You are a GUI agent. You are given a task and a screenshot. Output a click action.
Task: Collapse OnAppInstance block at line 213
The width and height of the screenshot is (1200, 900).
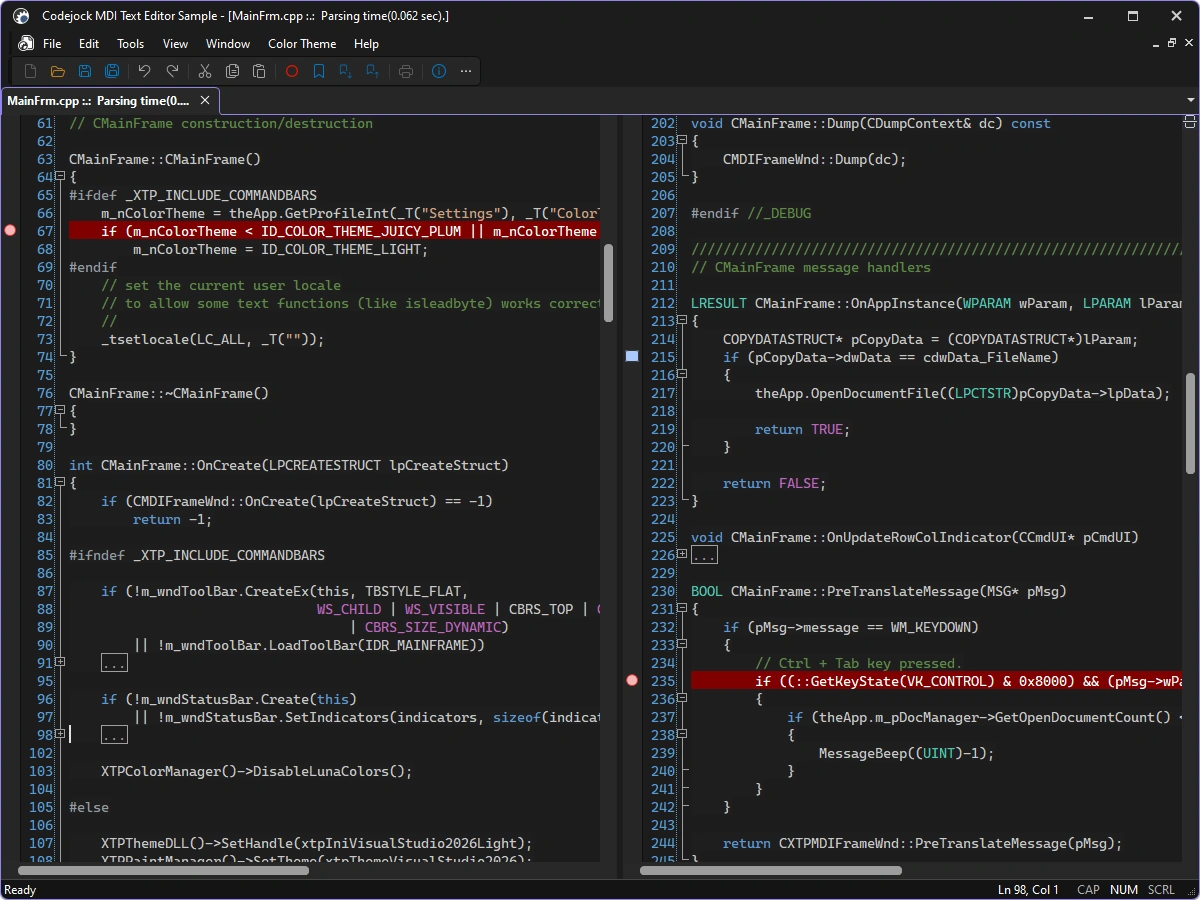click(x=682, y=321)
